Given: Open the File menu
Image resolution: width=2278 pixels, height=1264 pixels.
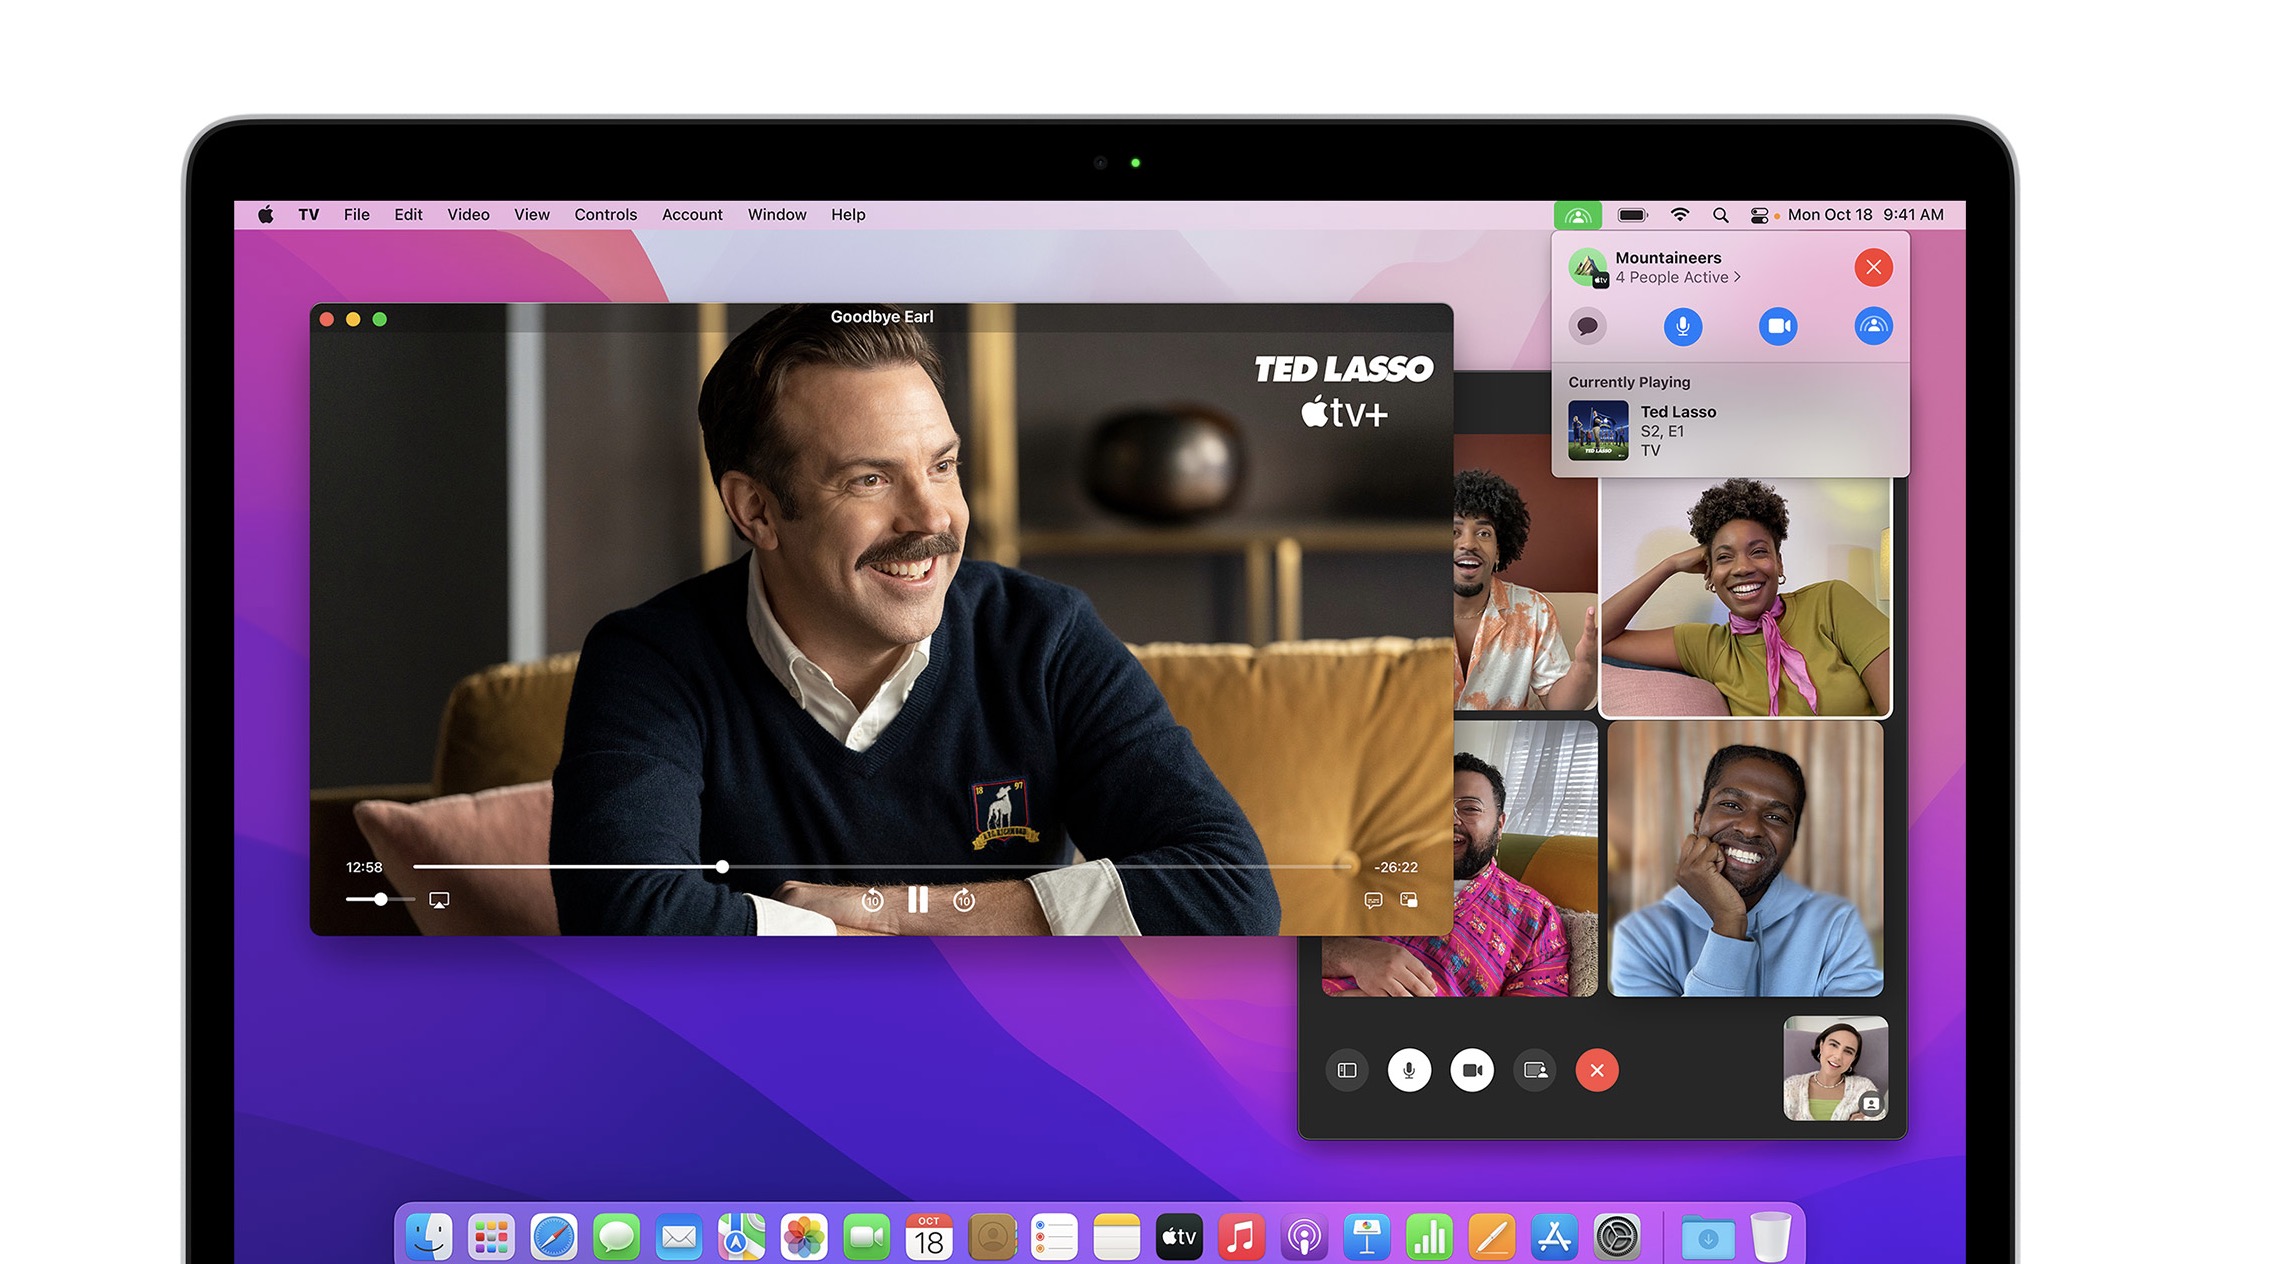Looking at the screenshot, I should point(357,215).
